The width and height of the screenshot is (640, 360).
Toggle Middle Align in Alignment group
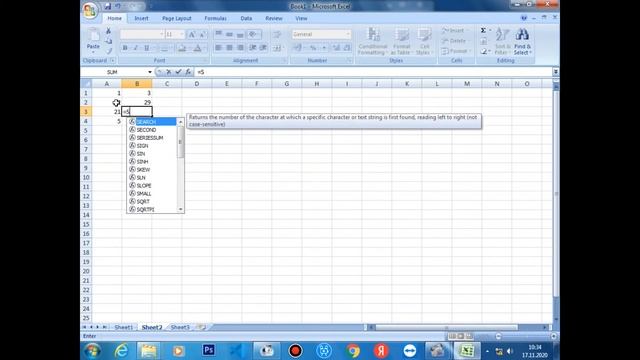[229, 34]
